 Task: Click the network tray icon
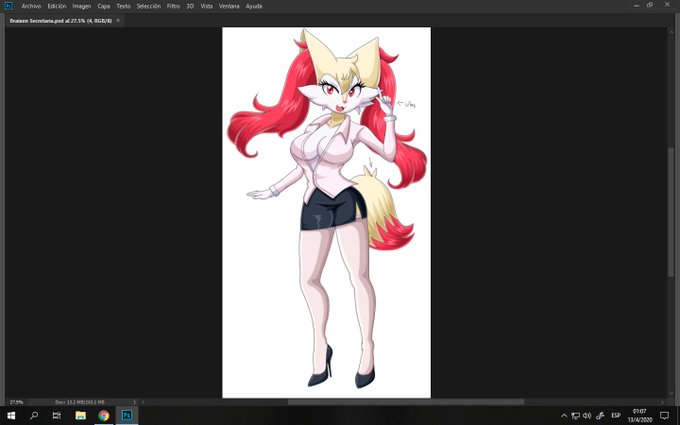575,416
